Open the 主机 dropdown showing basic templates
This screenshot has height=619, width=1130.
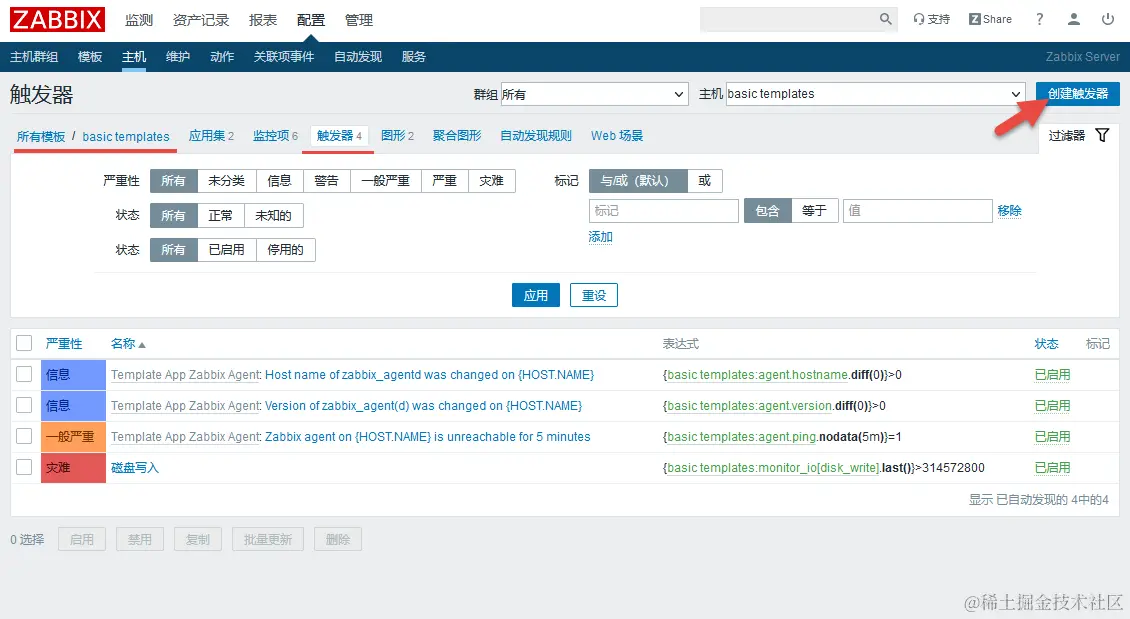tap(875, 93)
